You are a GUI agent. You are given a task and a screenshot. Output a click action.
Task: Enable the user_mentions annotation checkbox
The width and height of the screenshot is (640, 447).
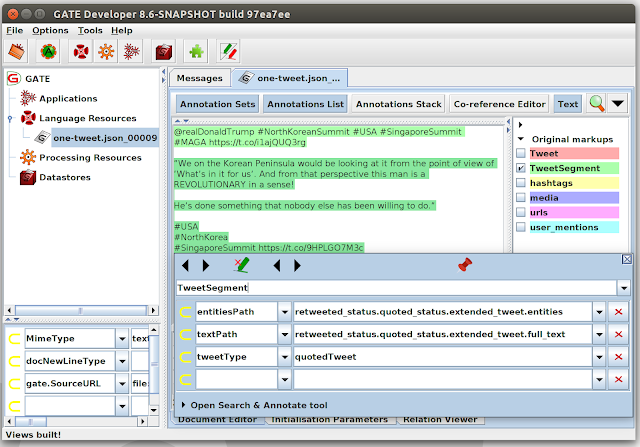[x=521, y=227]
